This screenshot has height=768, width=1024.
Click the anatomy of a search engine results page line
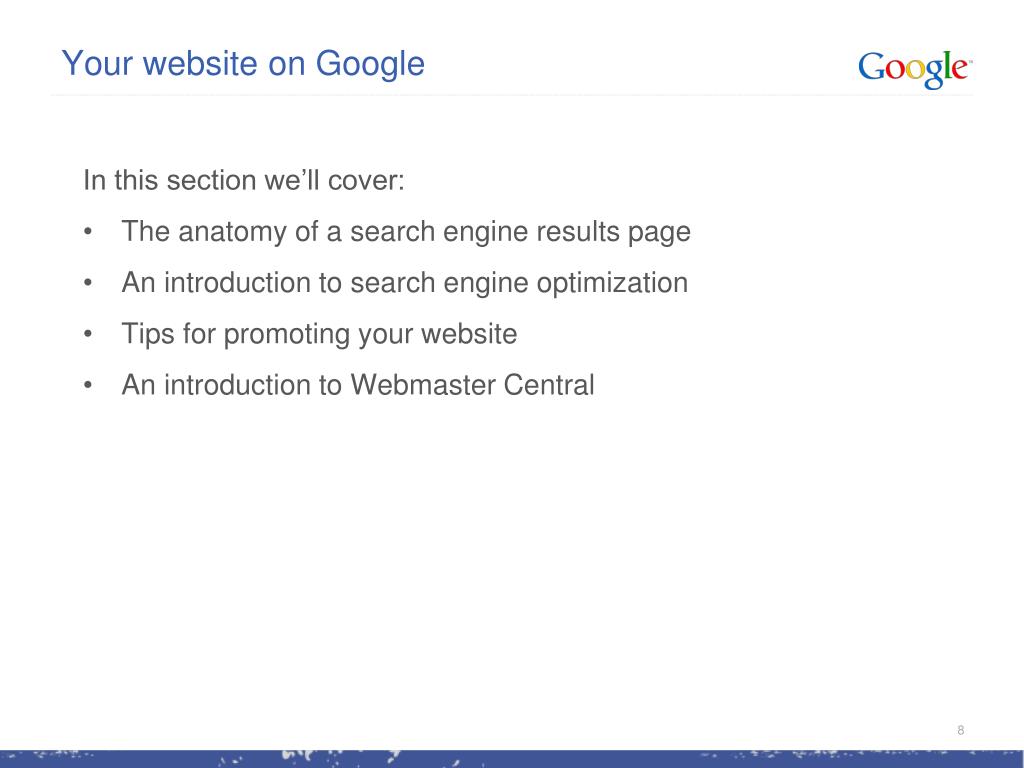point(406,232)
